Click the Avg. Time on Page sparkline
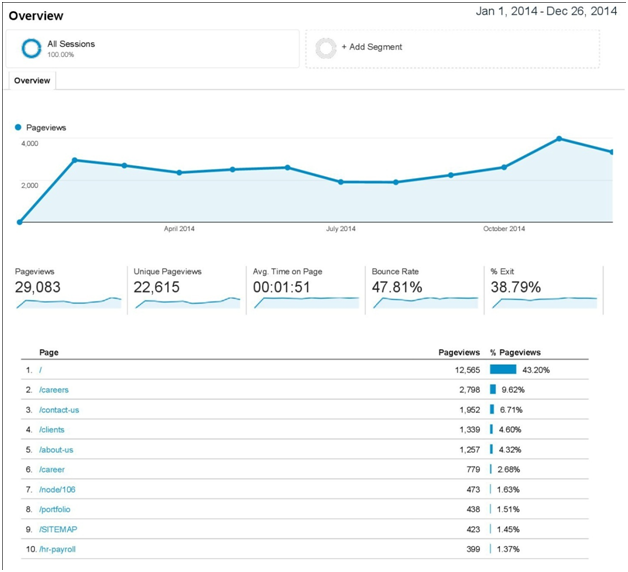This screenshot has height=572, width=628. pyautogui.click(x=306, y=303)
